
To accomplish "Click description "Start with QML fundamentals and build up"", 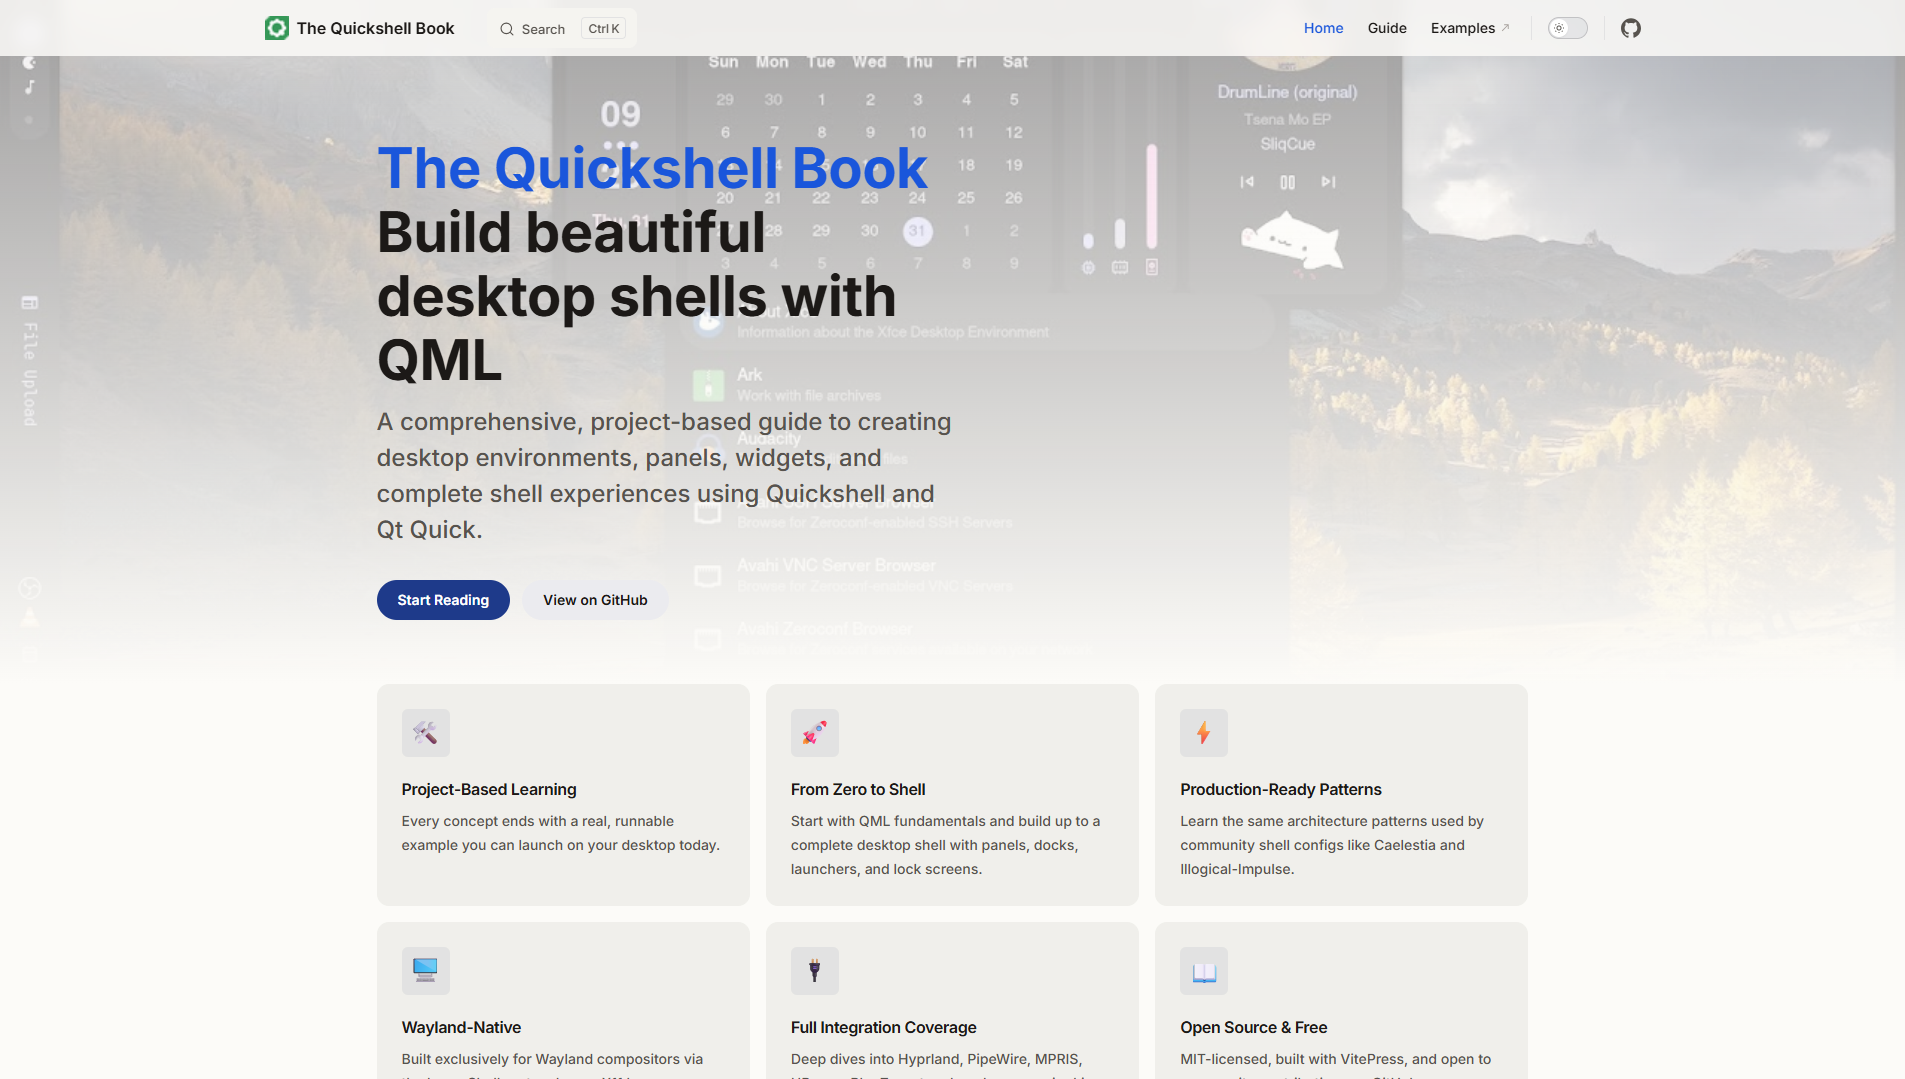I will click(945, 845).
